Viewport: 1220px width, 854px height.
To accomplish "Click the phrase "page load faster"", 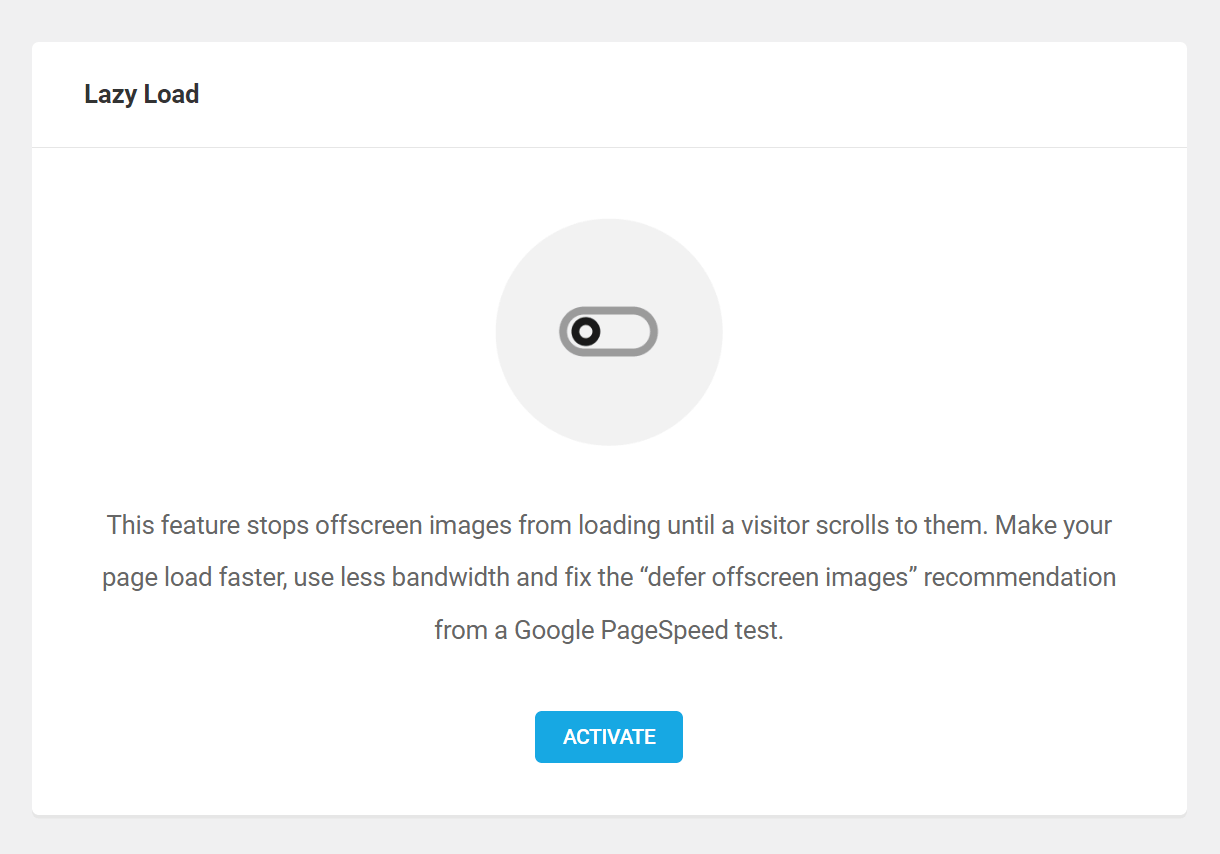I will (195, 578).
